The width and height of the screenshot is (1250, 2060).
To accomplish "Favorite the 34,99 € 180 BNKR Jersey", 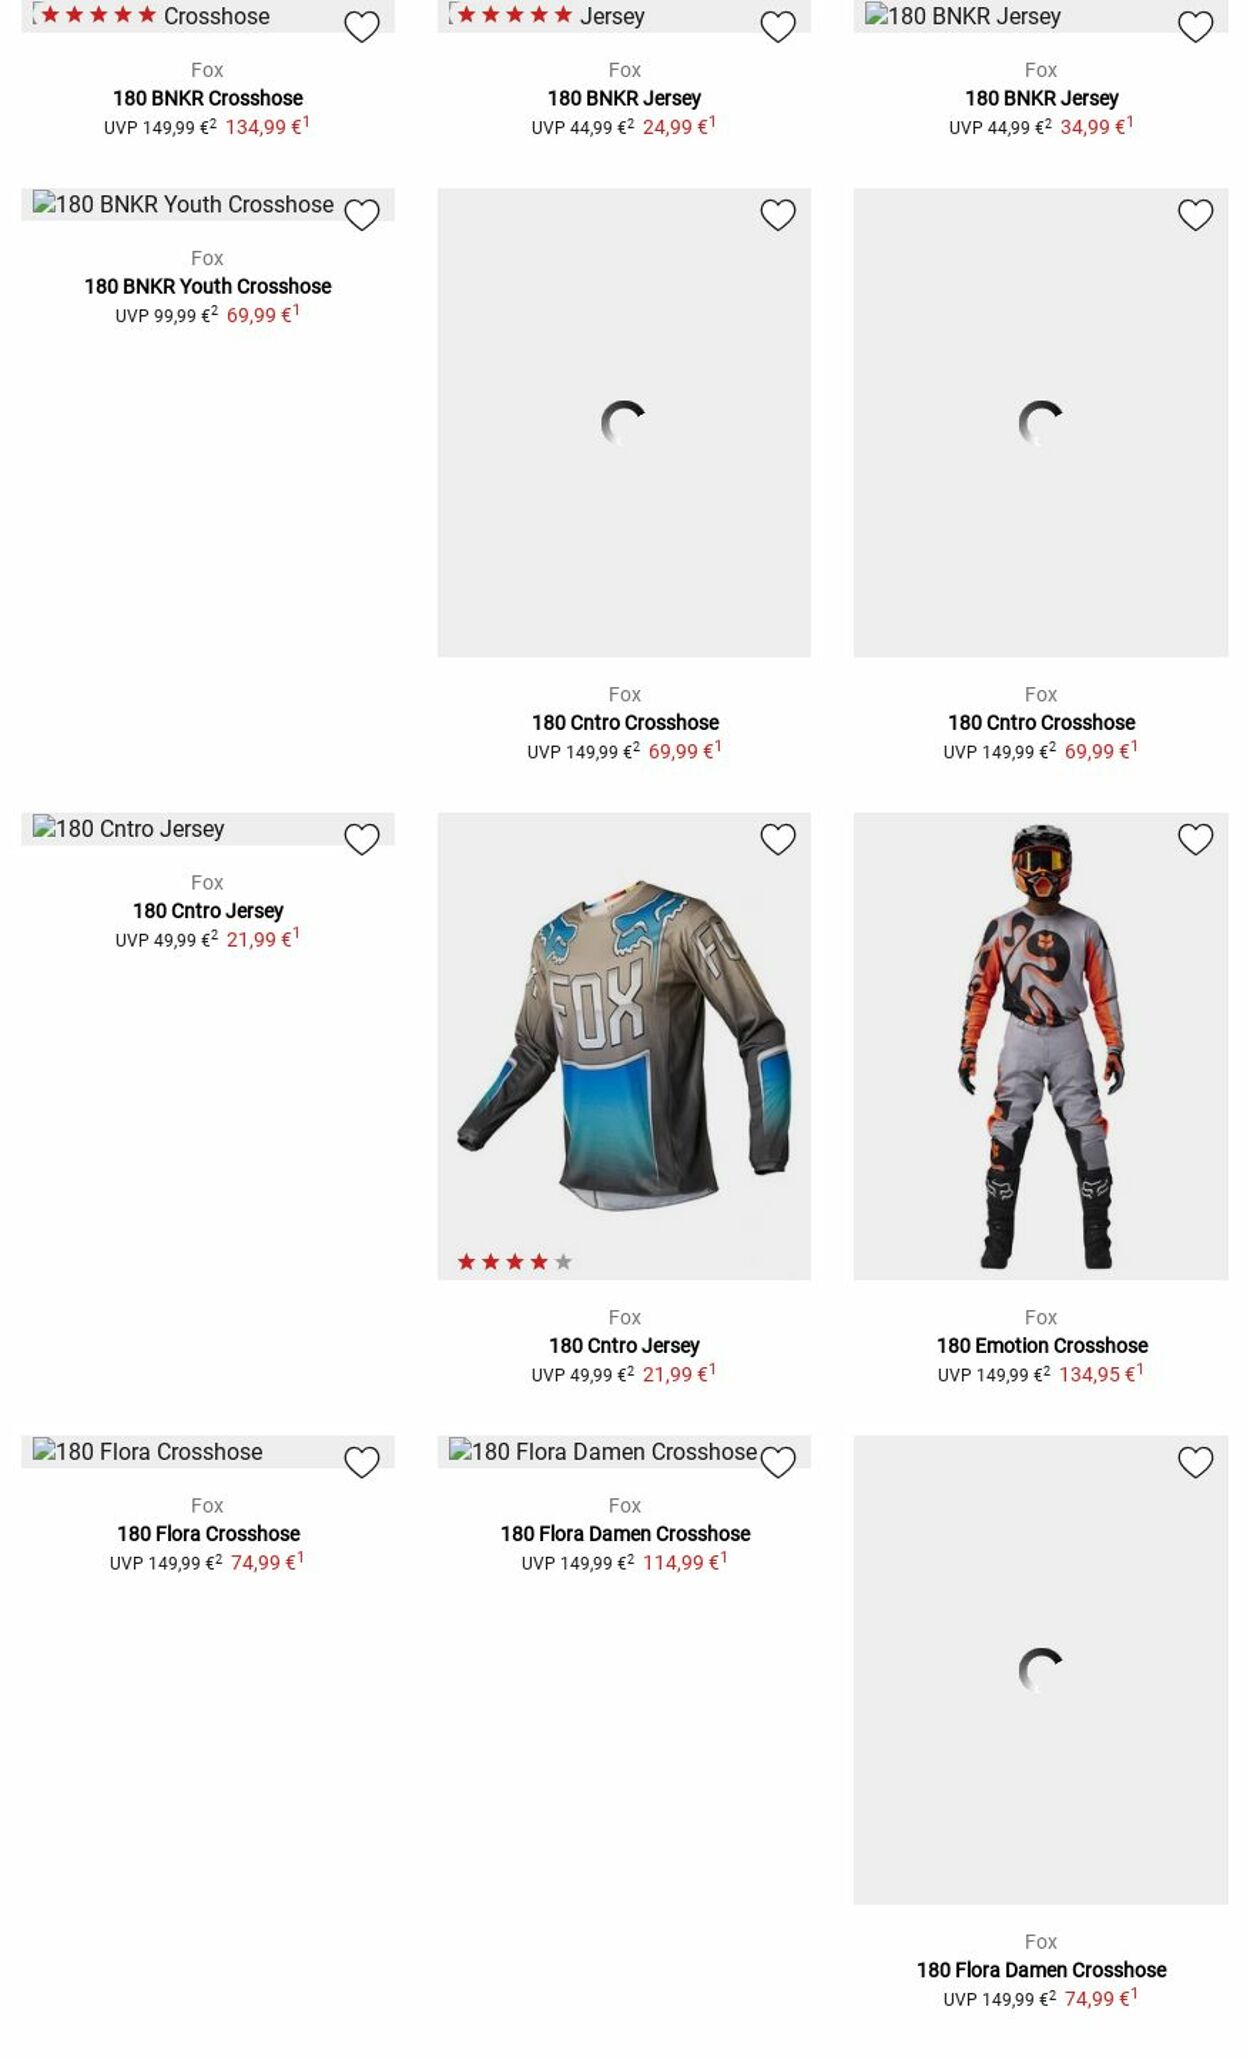I will pyautogui.click(x=1195, y=27).
